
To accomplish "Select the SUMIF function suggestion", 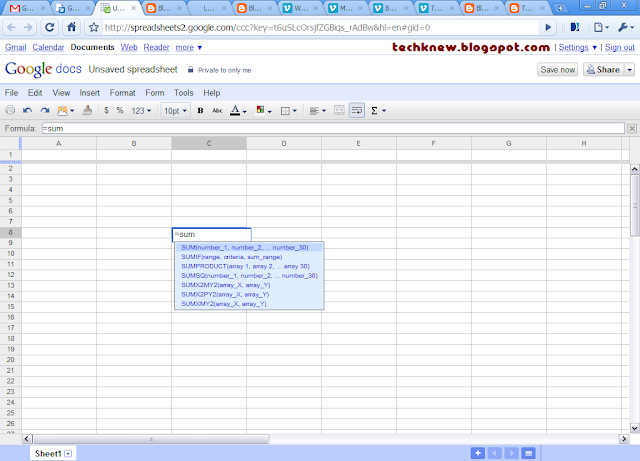I will point(249,257).
